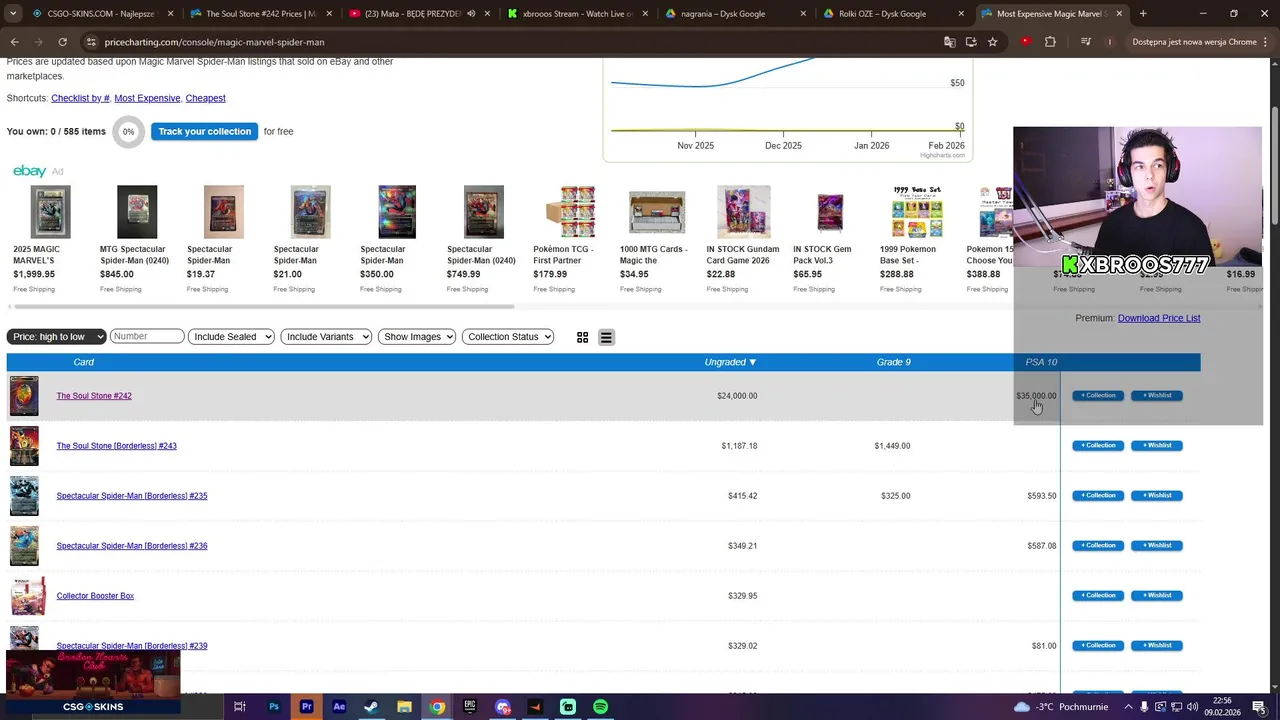Add Spider-Man #235 to Collection
Image resolution: width=1280 pixels, height=720 pixels.
coord(1098,496)
